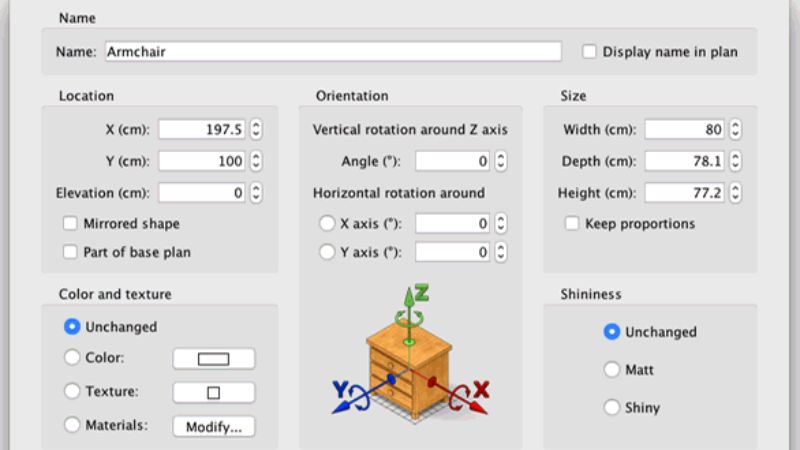Select the X axis rotation radio button
The image size is (800, 450).
pos(327,223)
